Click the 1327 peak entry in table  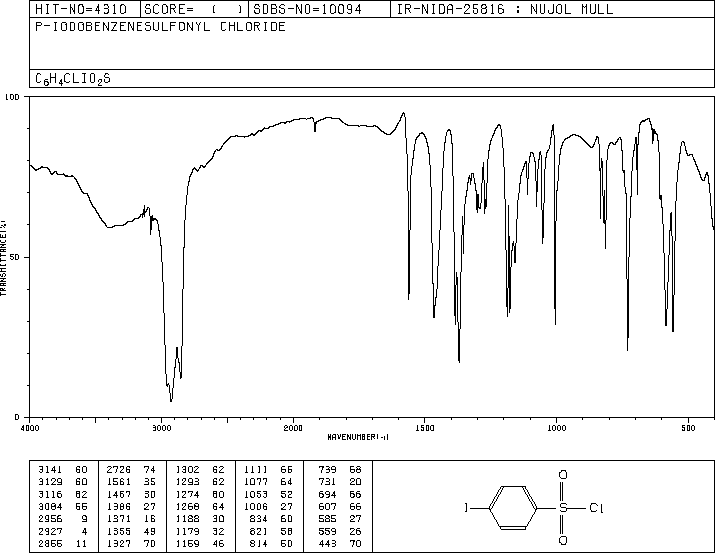tap(131, 543)
